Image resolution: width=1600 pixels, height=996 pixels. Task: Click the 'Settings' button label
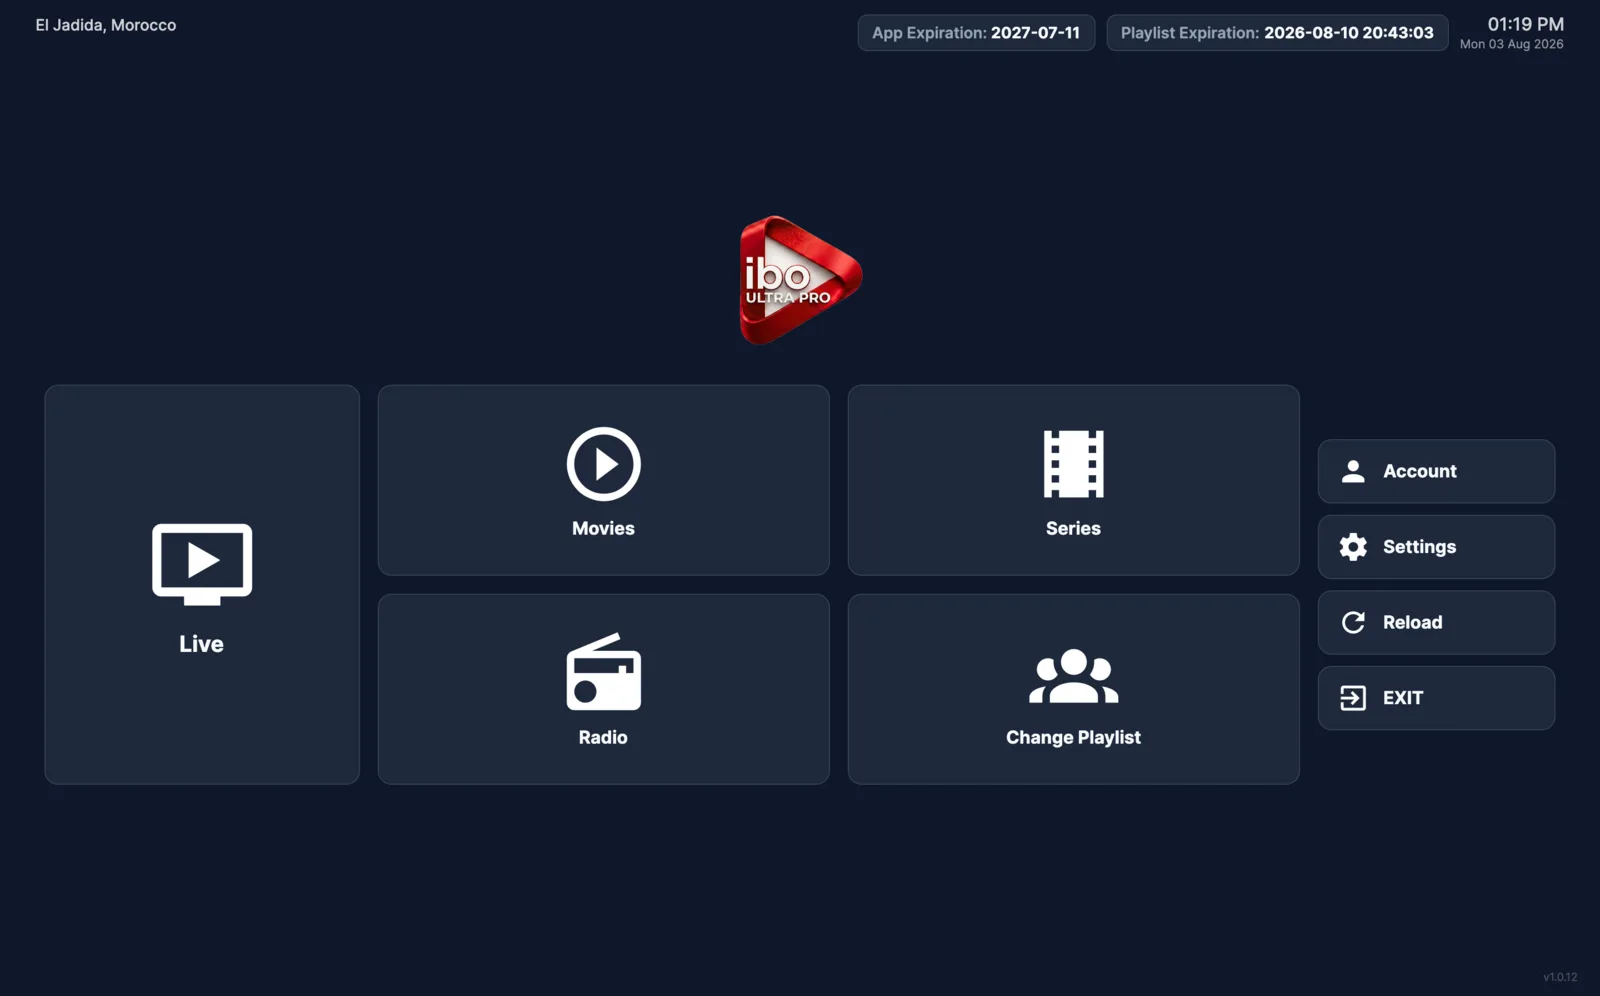pyautogui.click(x=1420, y=547)
